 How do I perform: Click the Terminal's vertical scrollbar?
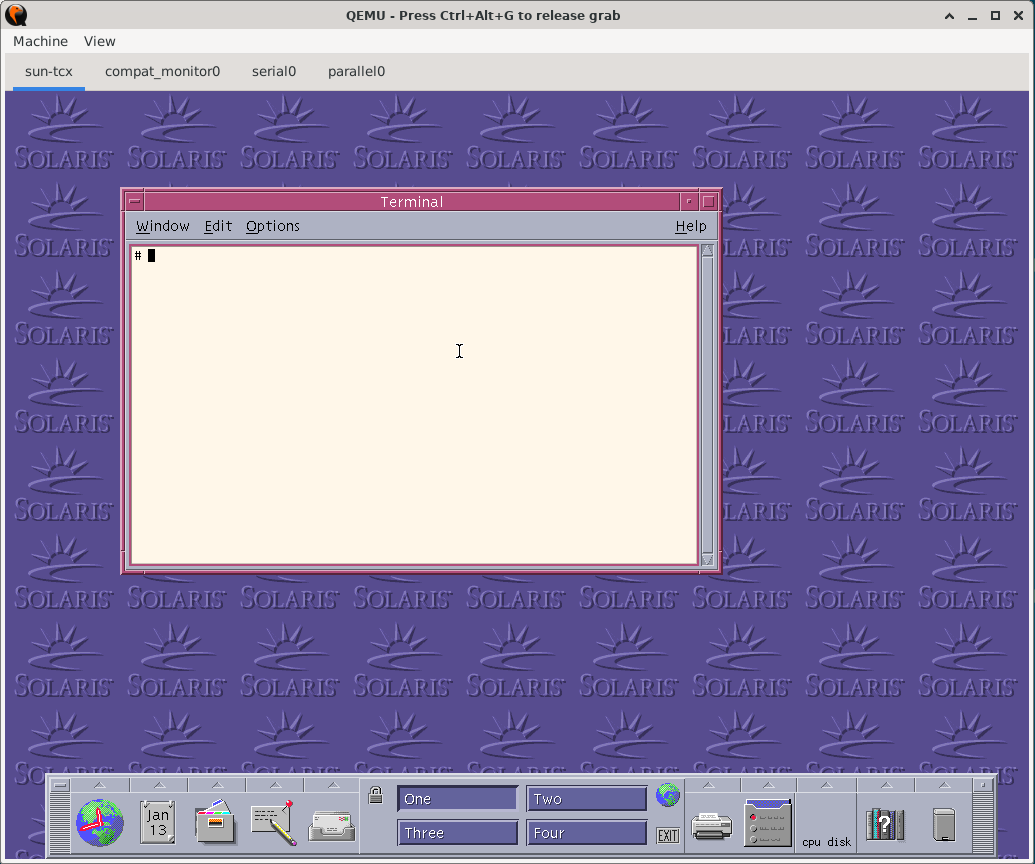[708, 400]
